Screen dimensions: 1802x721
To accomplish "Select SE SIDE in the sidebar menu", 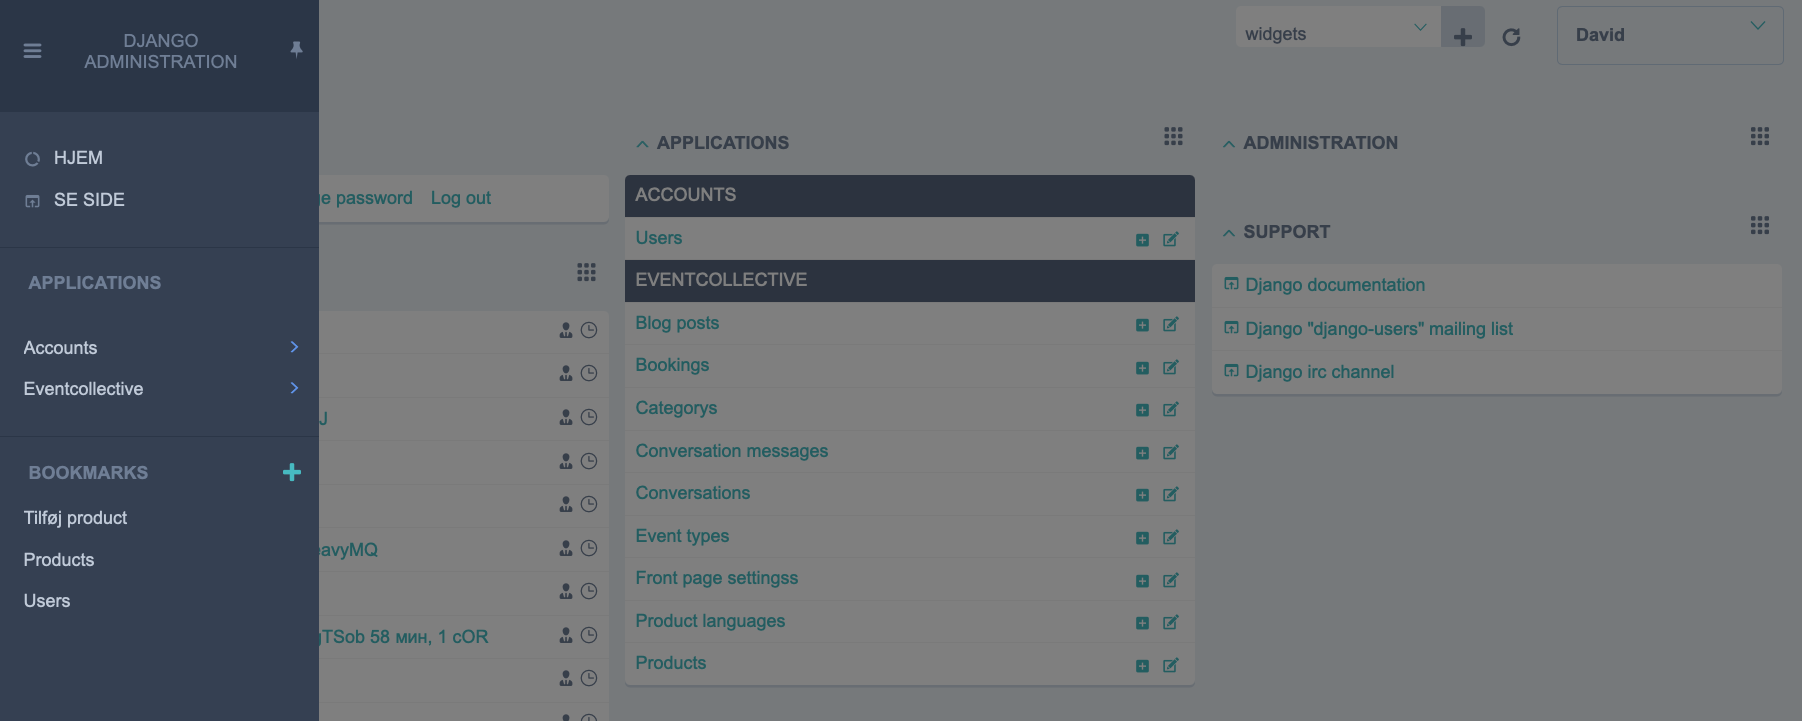I will (89, 200).
